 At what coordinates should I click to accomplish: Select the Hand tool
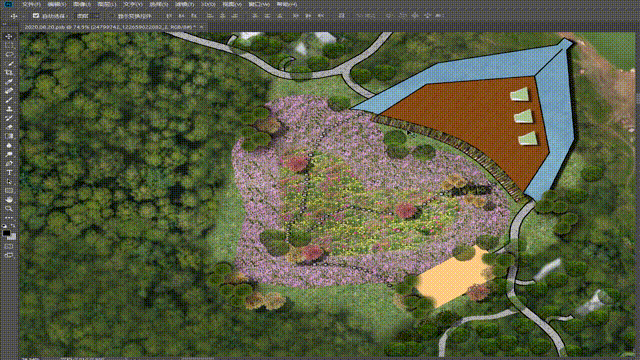click(9, 200)
